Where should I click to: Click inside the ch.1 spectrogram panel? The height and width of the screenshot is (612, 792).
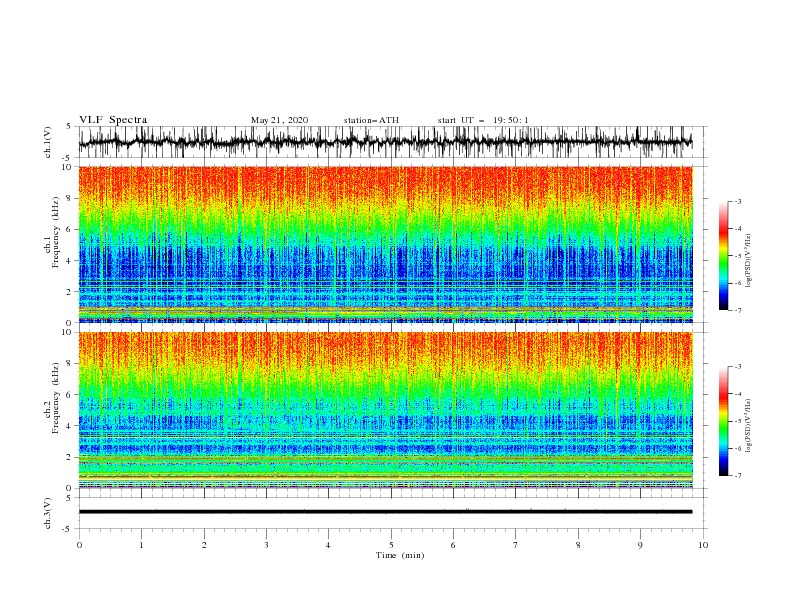pos(385,244)
